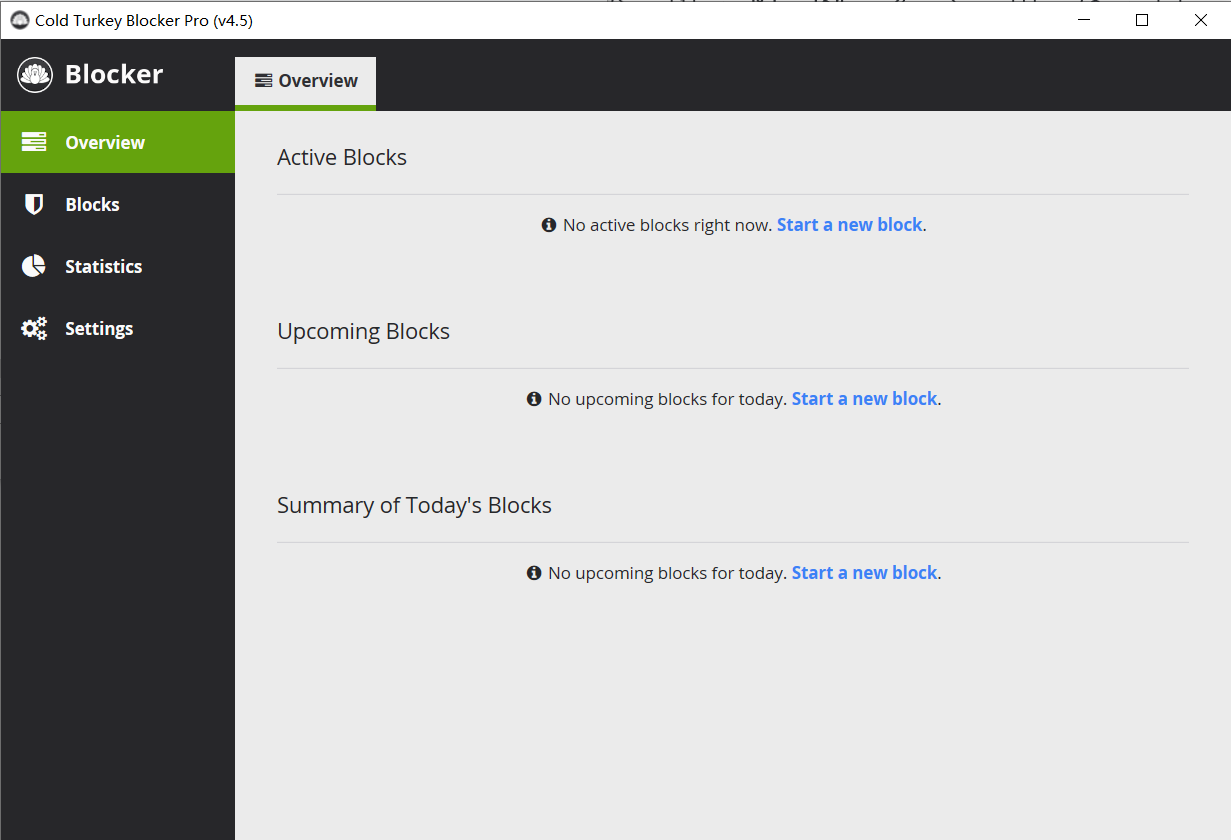1231x840 pixels.
Task: Click the info icon in Upcoming Blocks section
Action: pos(533,398)
